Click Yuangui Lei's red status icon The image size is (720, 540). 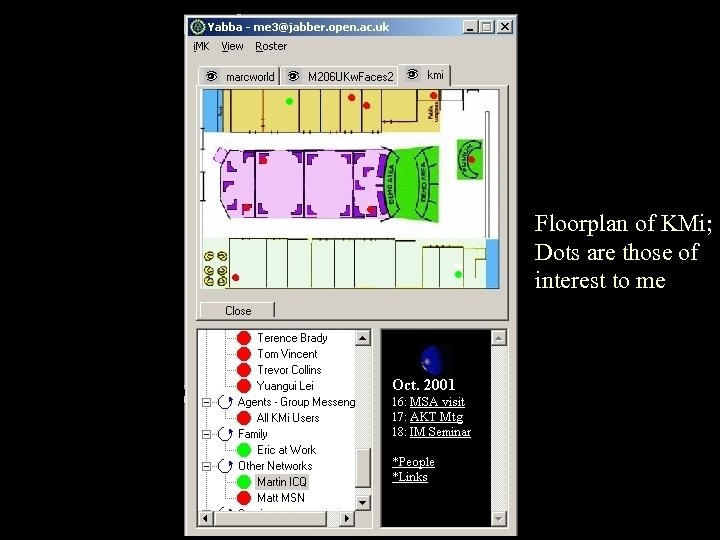[244, 386]
